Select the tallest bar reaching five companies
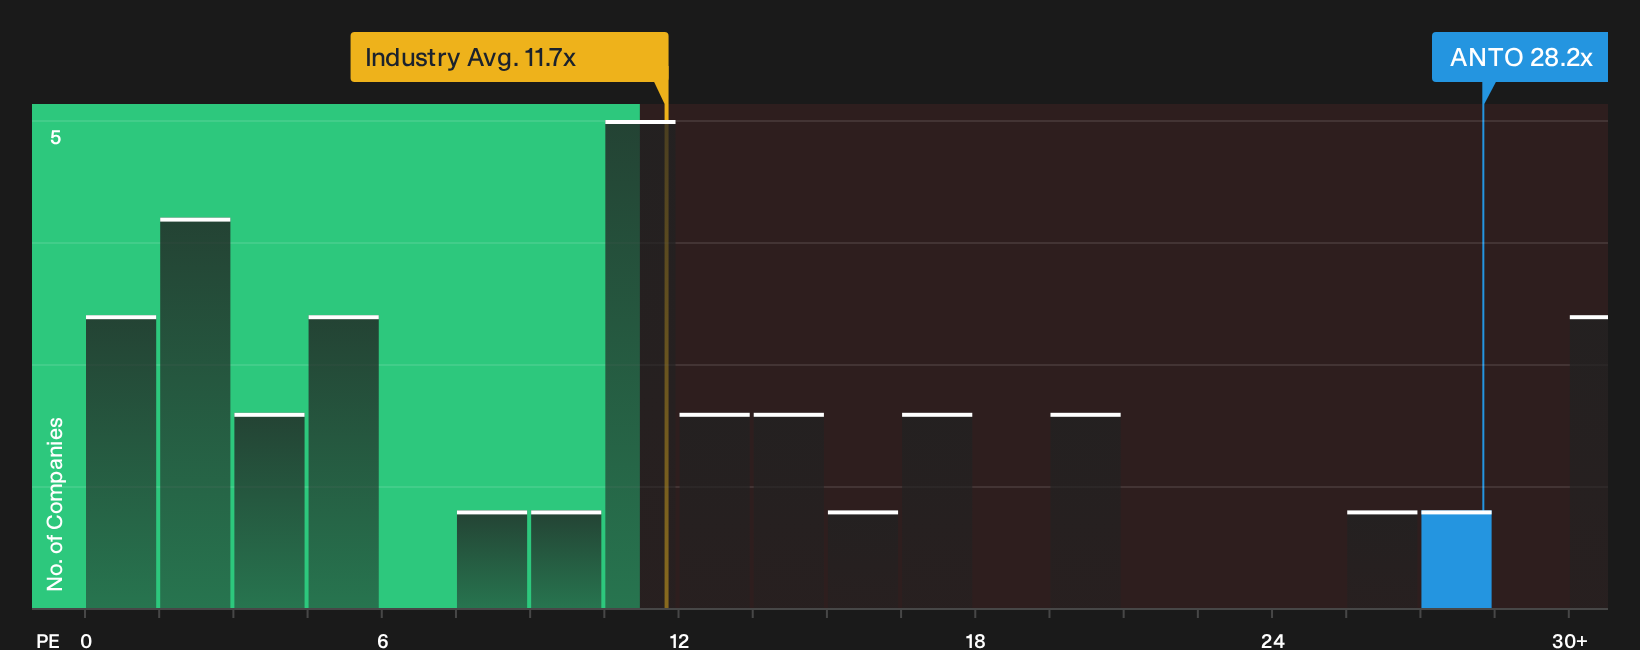The width and height of the screenshot is (1640, 650). coord(640,364)
